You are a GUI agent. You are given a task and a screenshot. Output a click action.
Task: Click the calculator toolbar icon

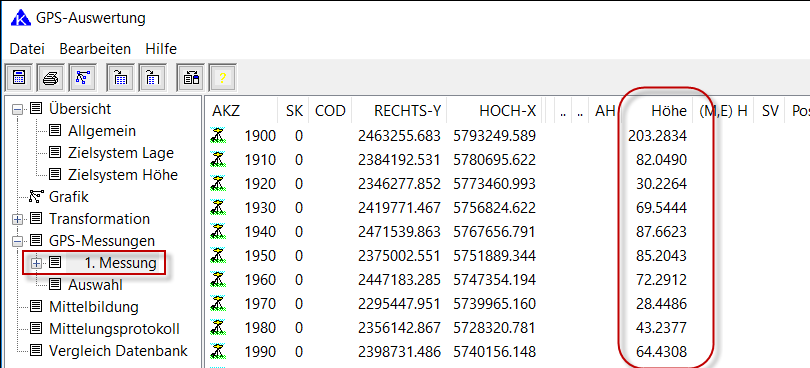(19, 78)
